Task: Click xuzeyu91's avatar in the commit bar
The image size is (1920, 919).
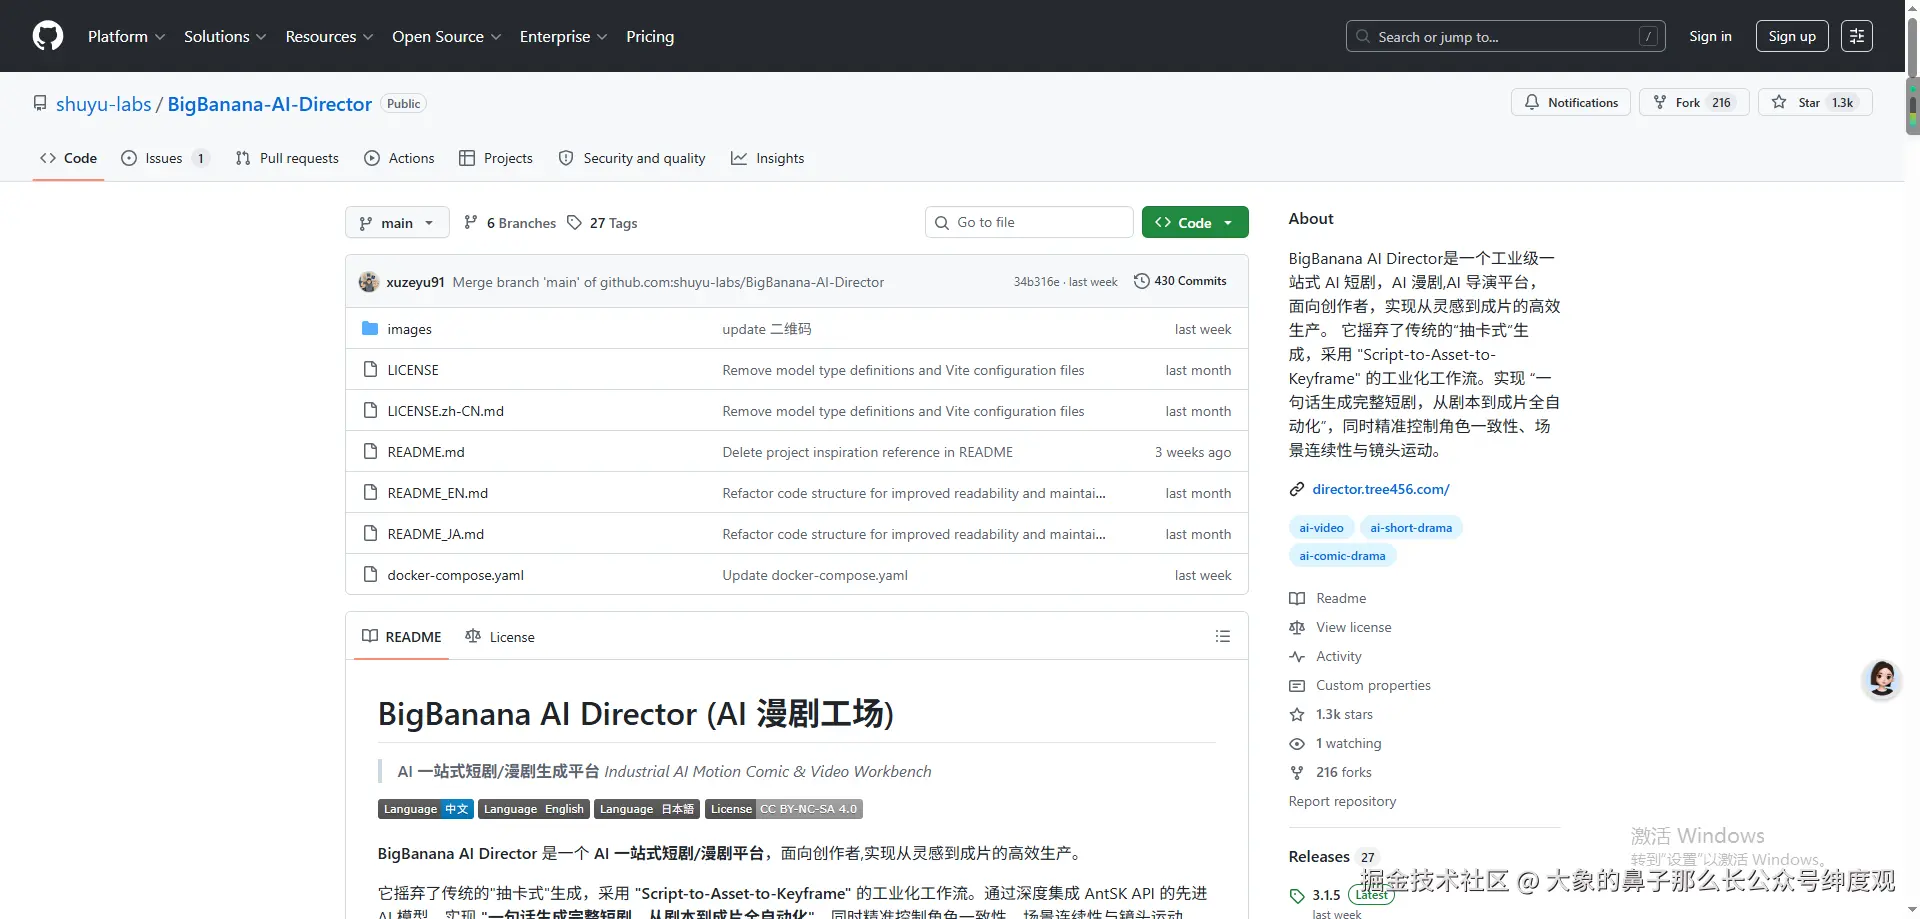Action: 368,281
